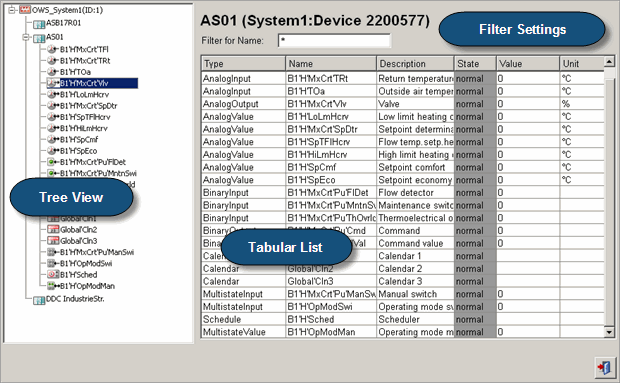Select the Outside air temper description cell
Image resolution: width=620 pixels, height=383 pixels.
(415, 91)
